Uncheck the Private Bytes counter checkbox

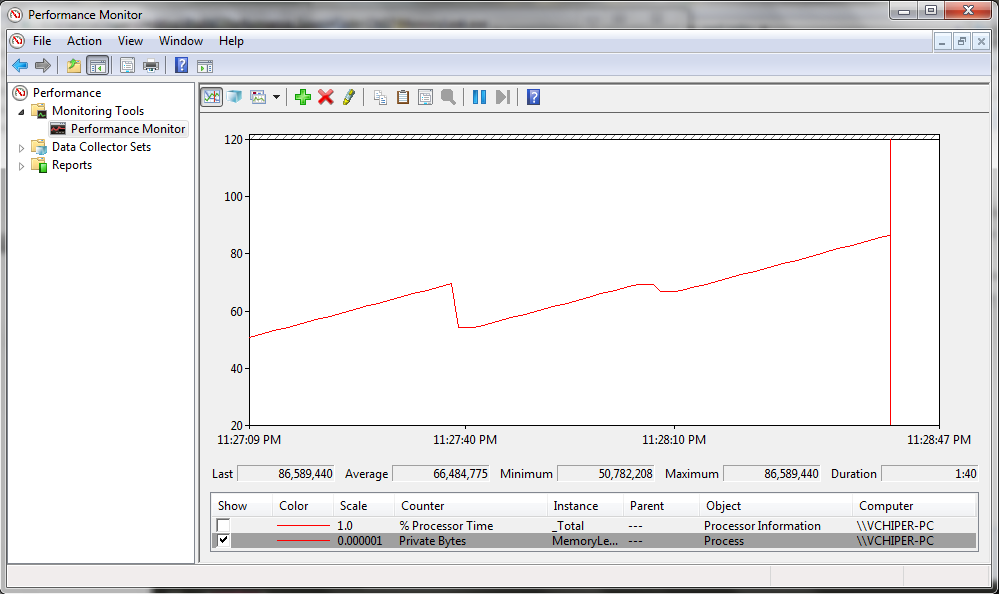tap(223, 541)
